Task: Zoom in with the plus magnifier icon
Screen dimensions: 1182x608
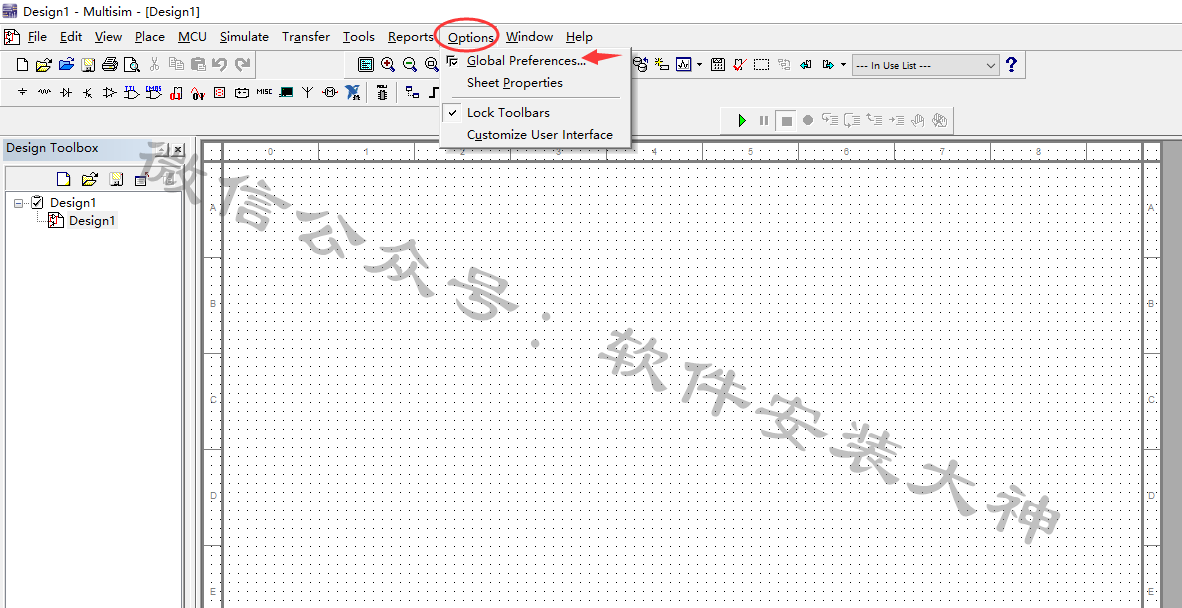Action: [x=388, y=65]
